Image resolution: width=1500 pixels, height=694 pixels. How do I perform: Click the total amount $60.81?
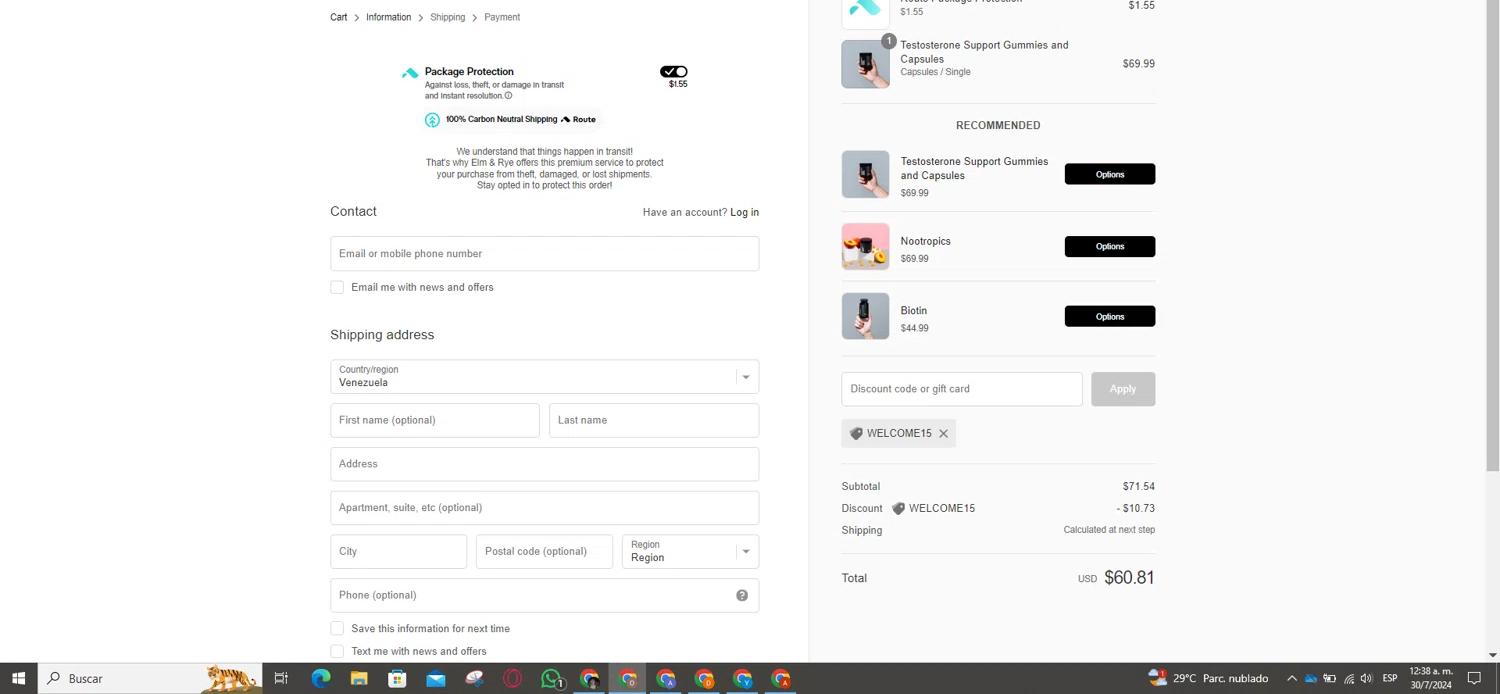pos(1129,578)
